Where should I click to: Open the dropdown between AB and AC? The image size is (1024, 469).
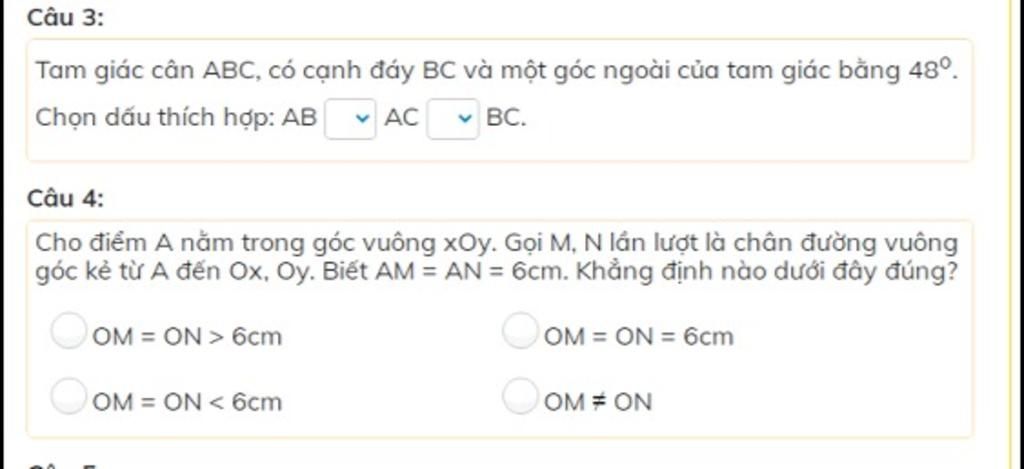350,119
